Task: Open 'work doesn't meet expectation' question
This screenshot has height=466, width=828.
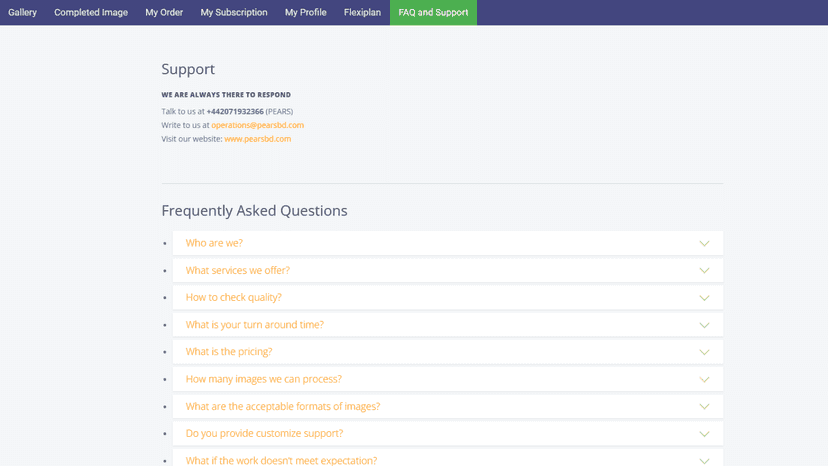Action: pos(448,458)
